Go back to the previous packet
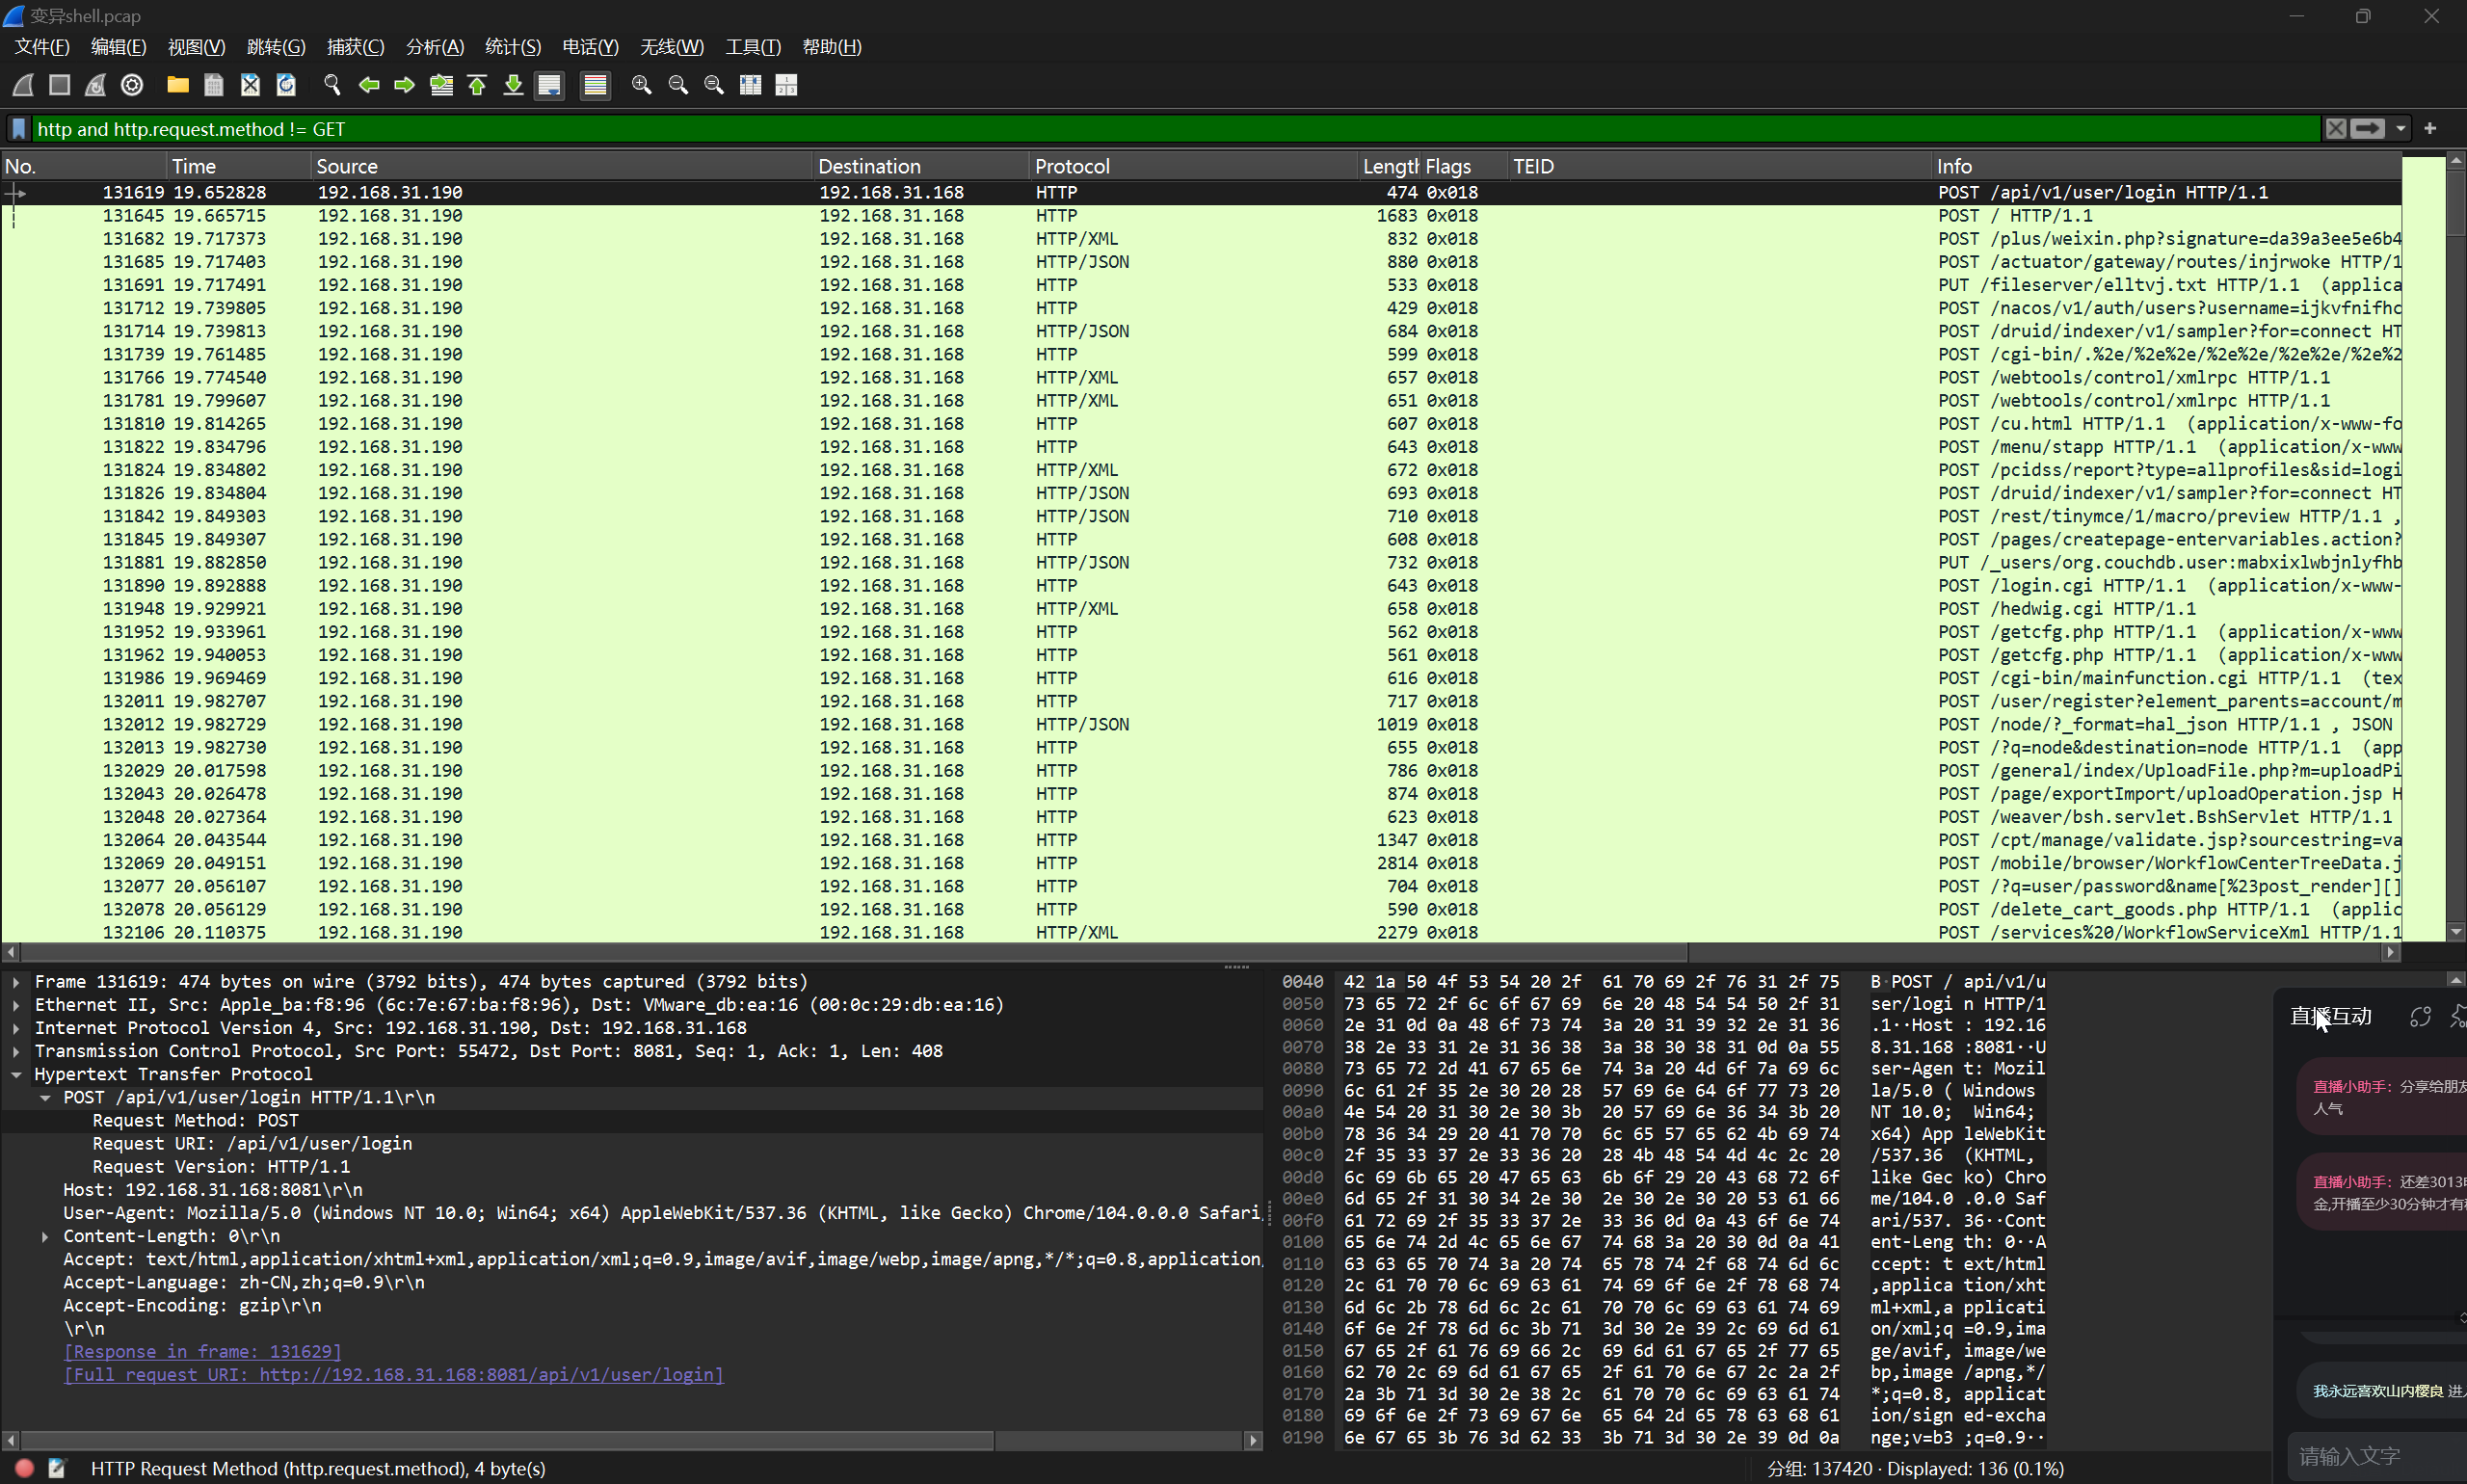Viewport: 2467px width, 1484px height. pyautogui.click(x=369, y=85)
